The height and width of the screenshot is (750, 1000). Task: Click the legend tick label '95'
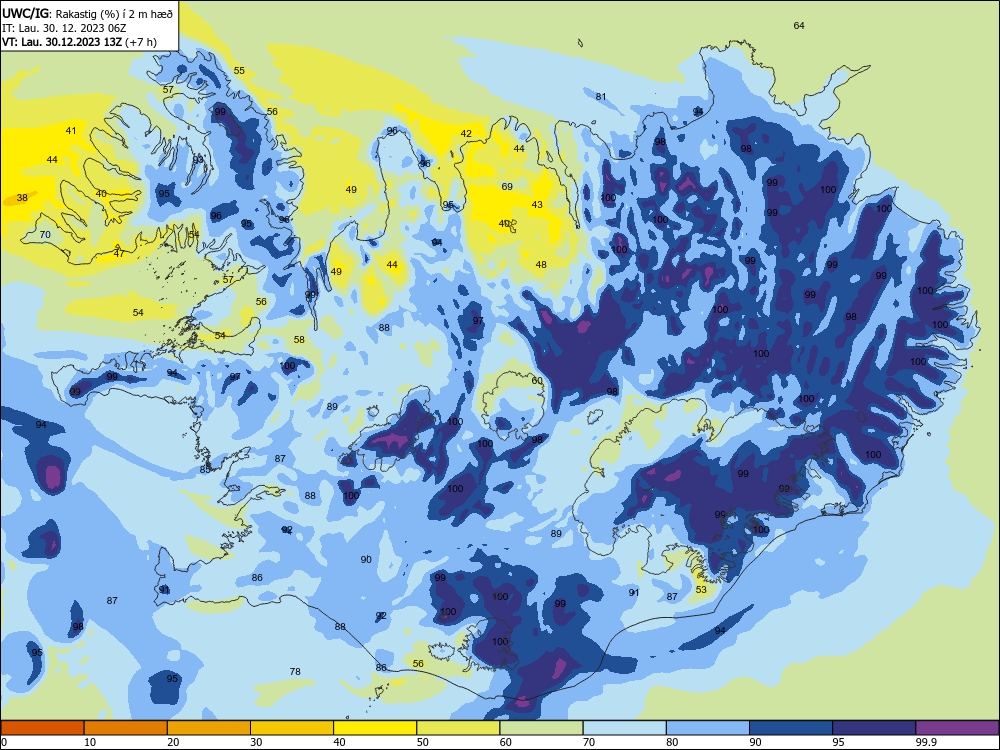point(839,742)
